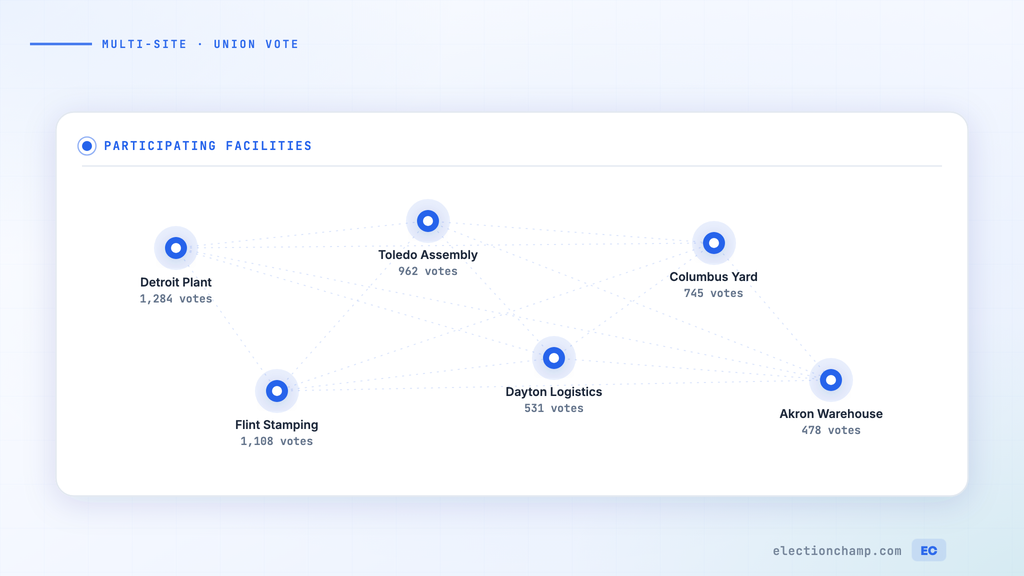Image resolution: width=1024 pixels, height=576 pixels.
Task: Click the 1,108 votes under Flint Stamping
Action: 277,441
